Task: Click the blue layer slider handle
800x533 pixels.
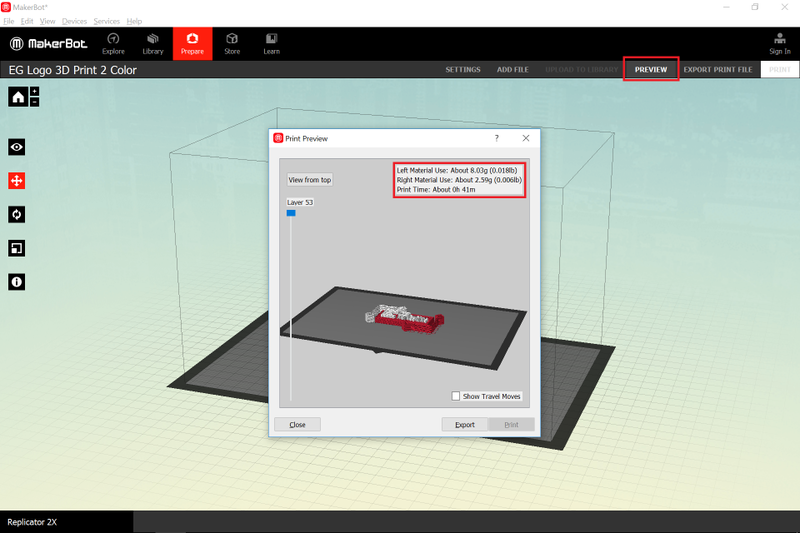Action: click(291, 213)
